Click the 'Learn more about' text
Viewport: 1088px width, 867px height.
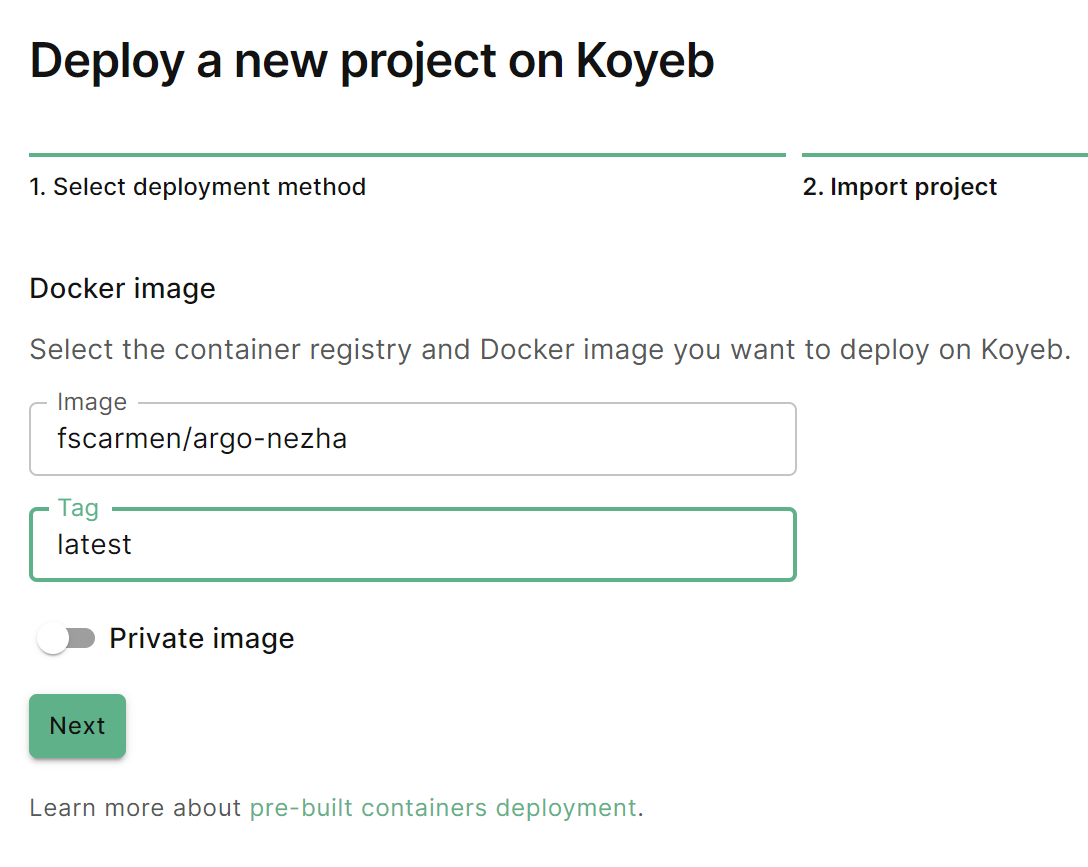[135, 808]
